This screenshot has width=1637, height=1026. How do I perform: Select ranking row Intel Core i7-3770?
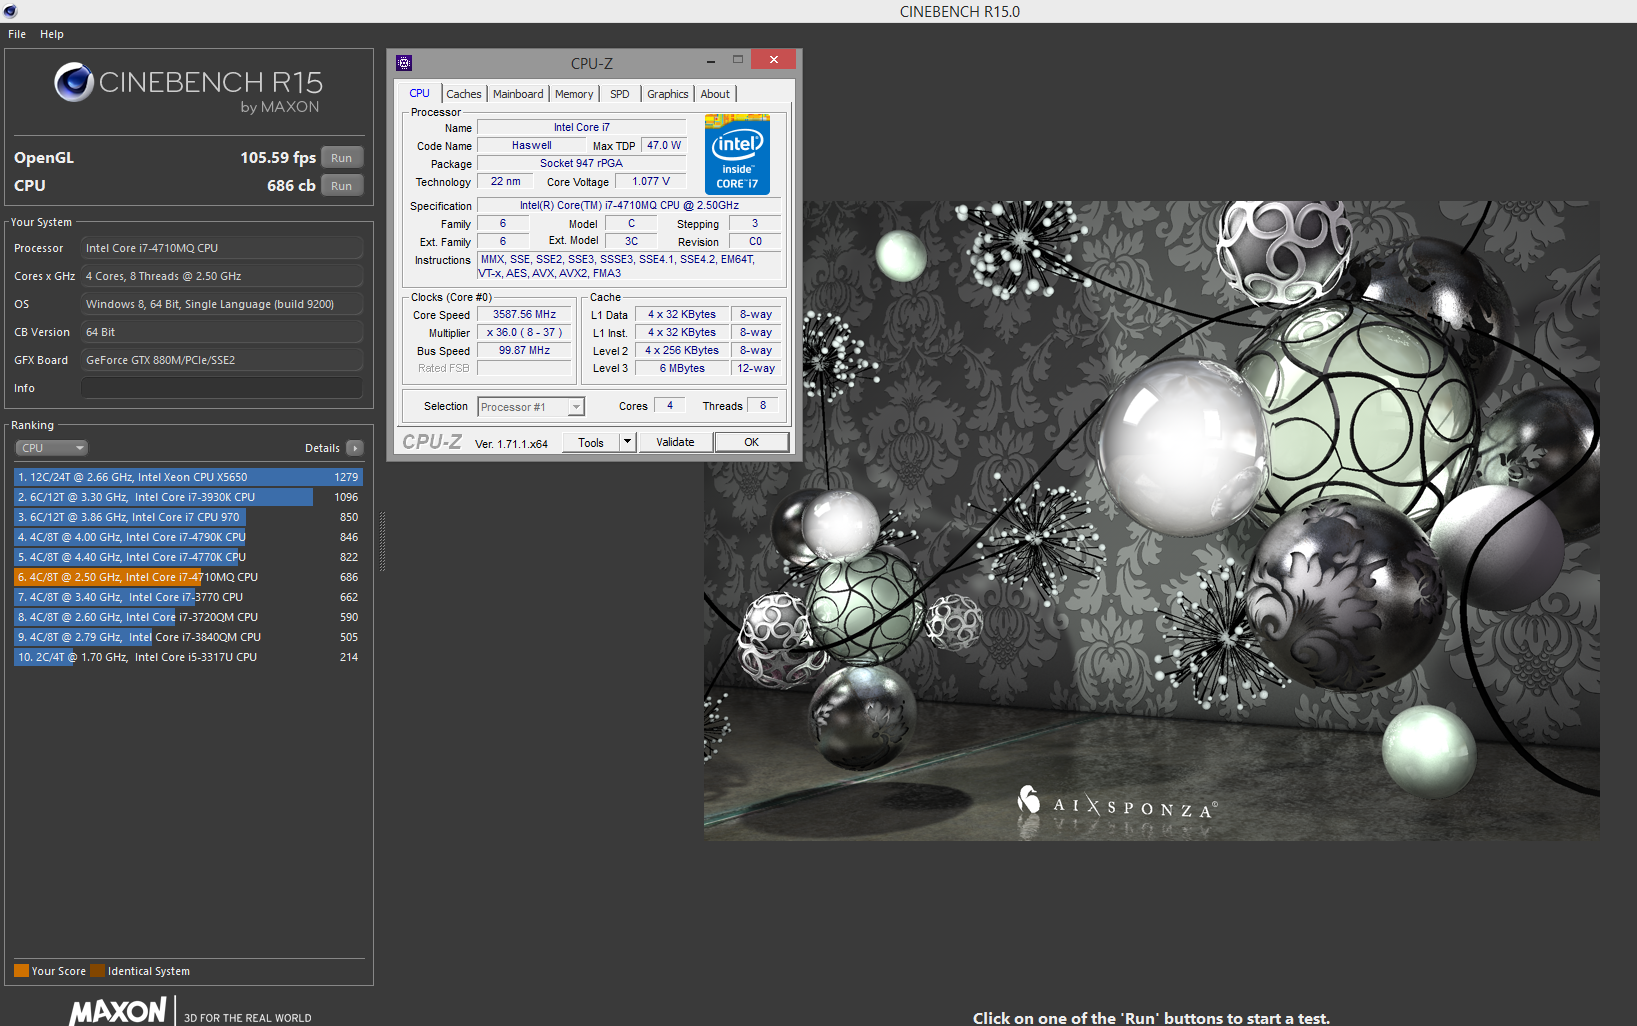pyautogui.click(x=188, y=597)
